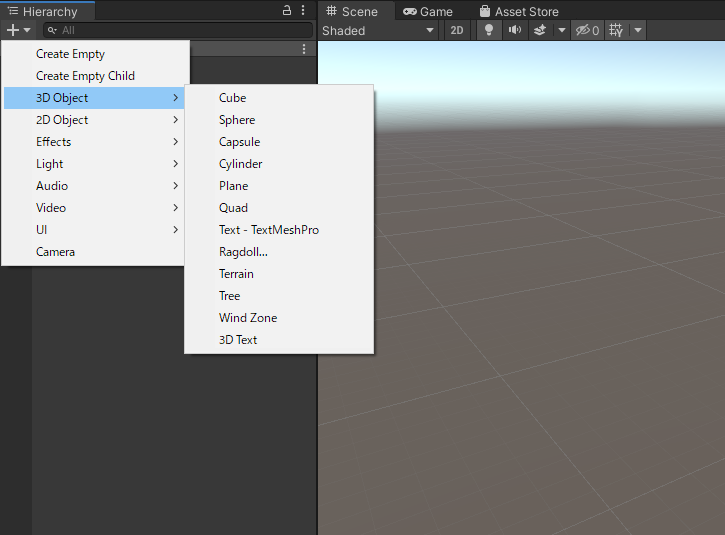Screen dimensions: 725x535
Task: Create a Plane object
Action: pos(279,186)
